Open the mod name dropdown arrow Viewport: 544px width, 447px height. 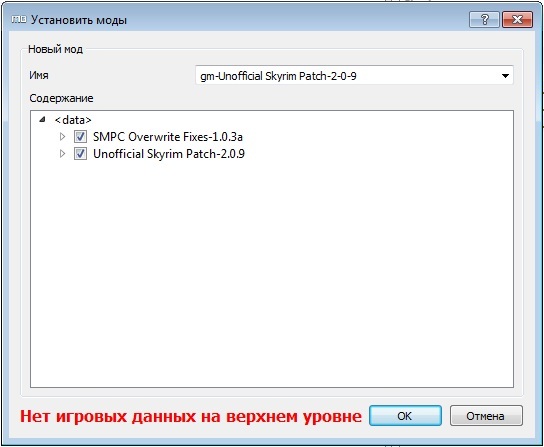point(505,76)
